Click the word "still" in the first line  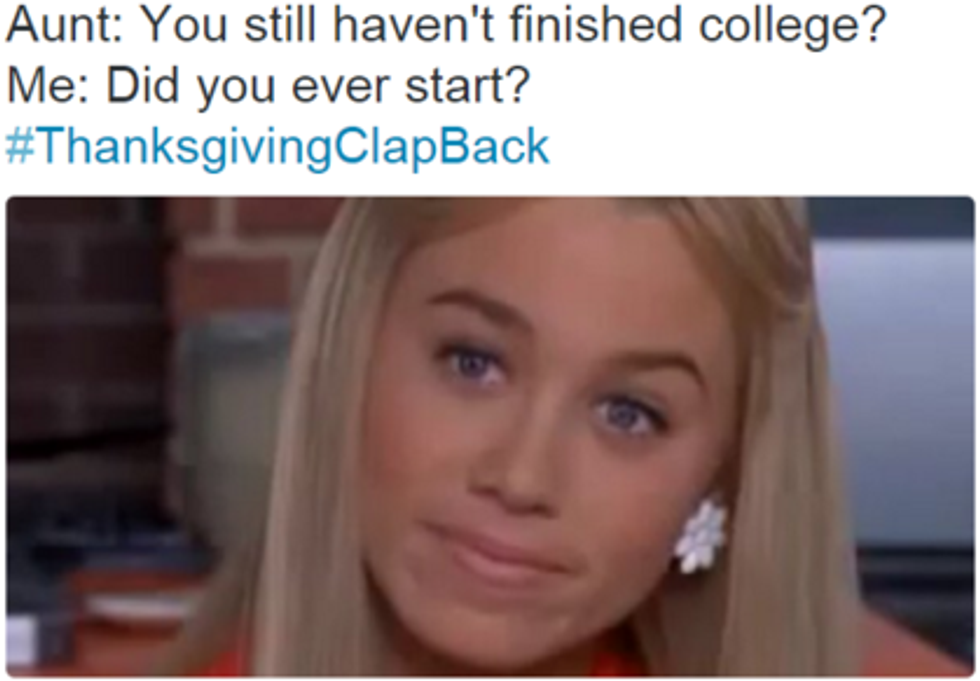279,25
